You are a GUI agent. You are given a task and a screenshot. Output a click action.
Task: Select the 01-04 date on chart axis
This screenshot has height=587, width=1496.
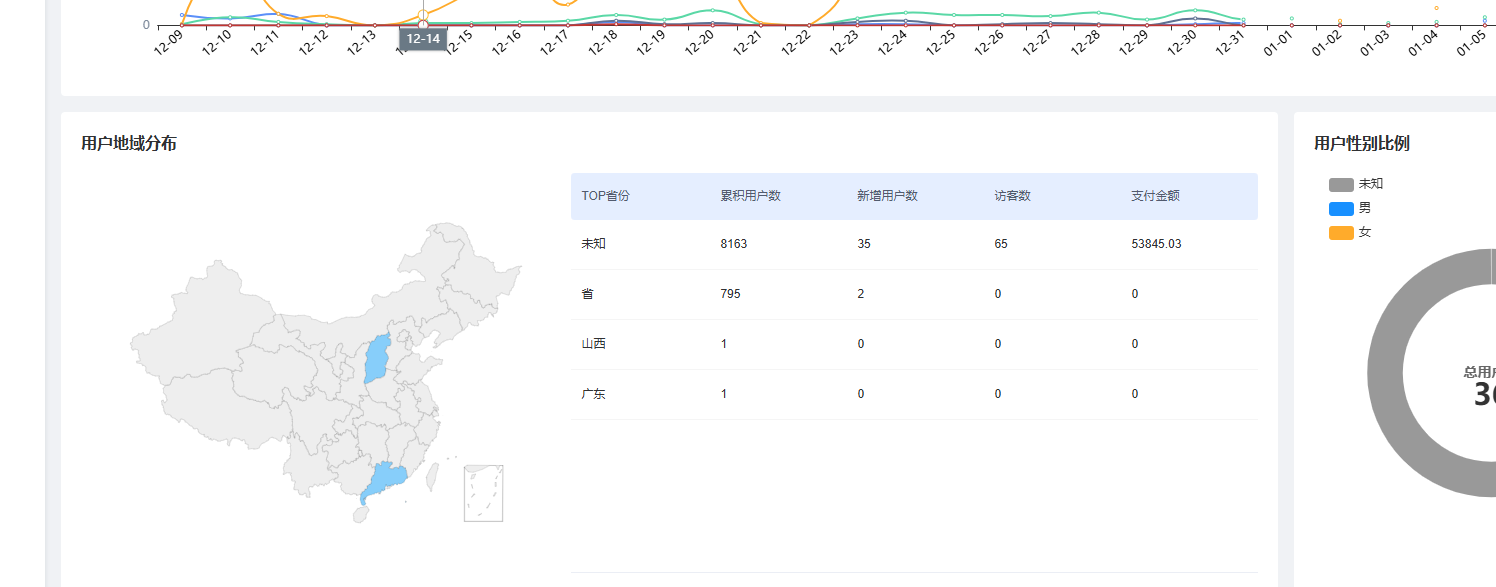(x=1423, y=44)
